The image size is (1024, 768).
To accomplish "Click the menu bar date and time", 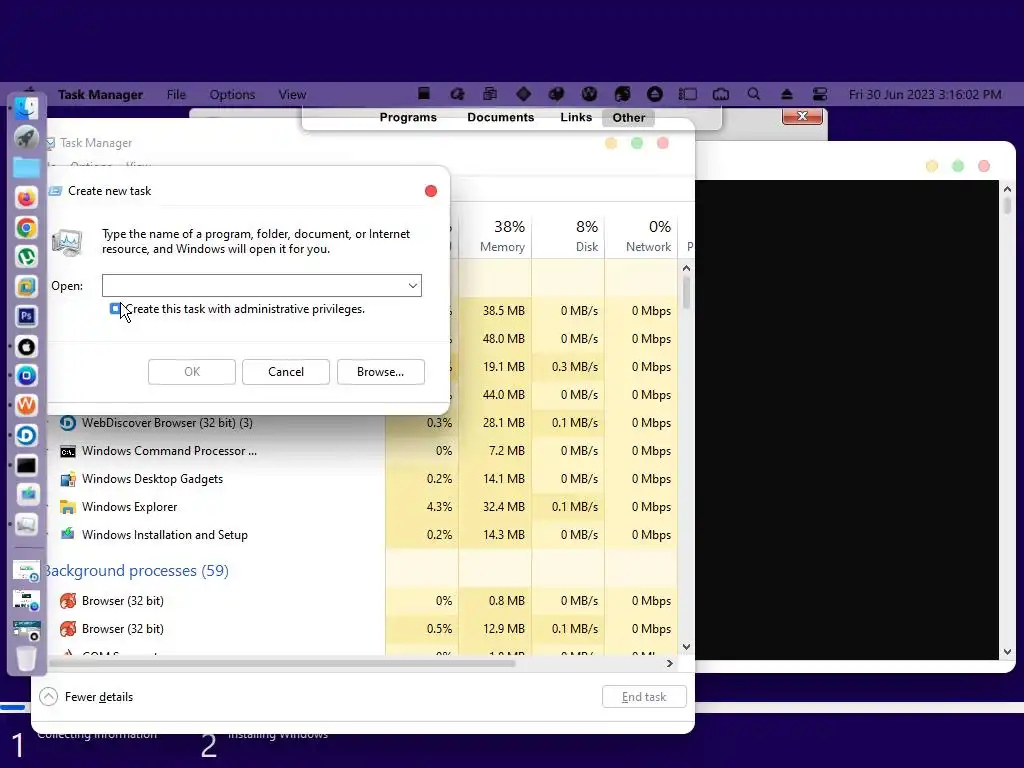I will pos(925,95).
